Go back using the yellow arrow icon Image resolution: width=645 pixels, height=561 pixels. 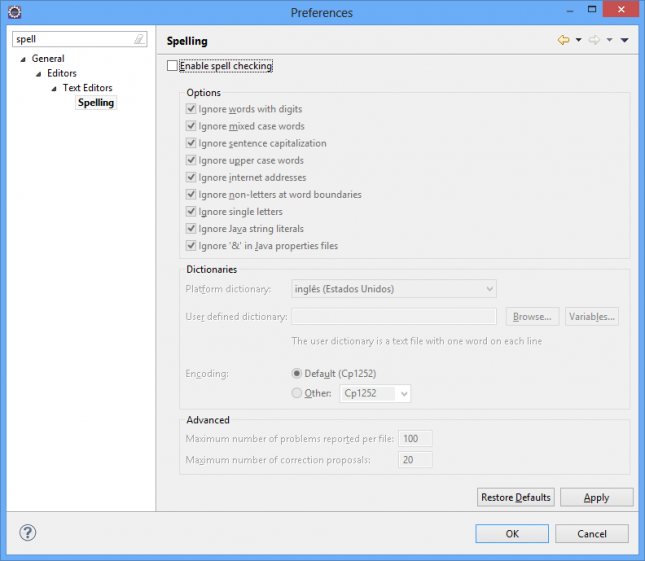(564, 40)
